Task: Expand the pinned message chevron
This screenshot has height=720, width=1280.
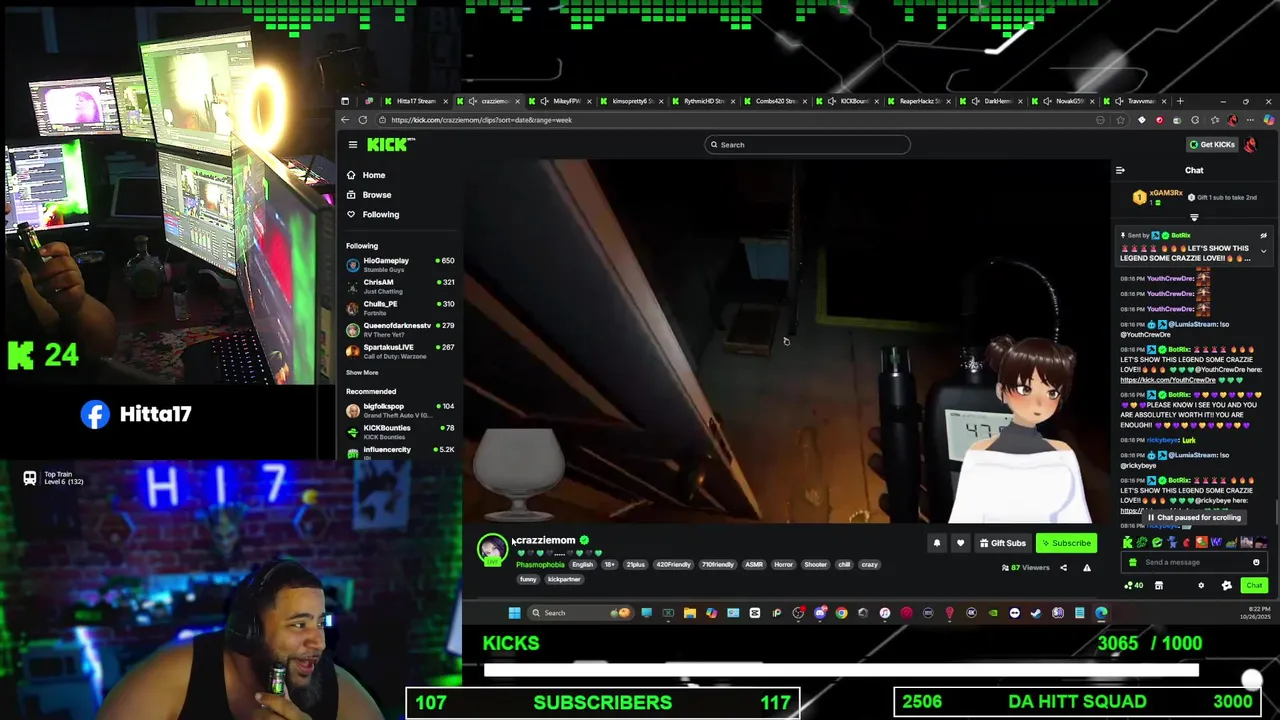Action: (x=1263, y=252)
